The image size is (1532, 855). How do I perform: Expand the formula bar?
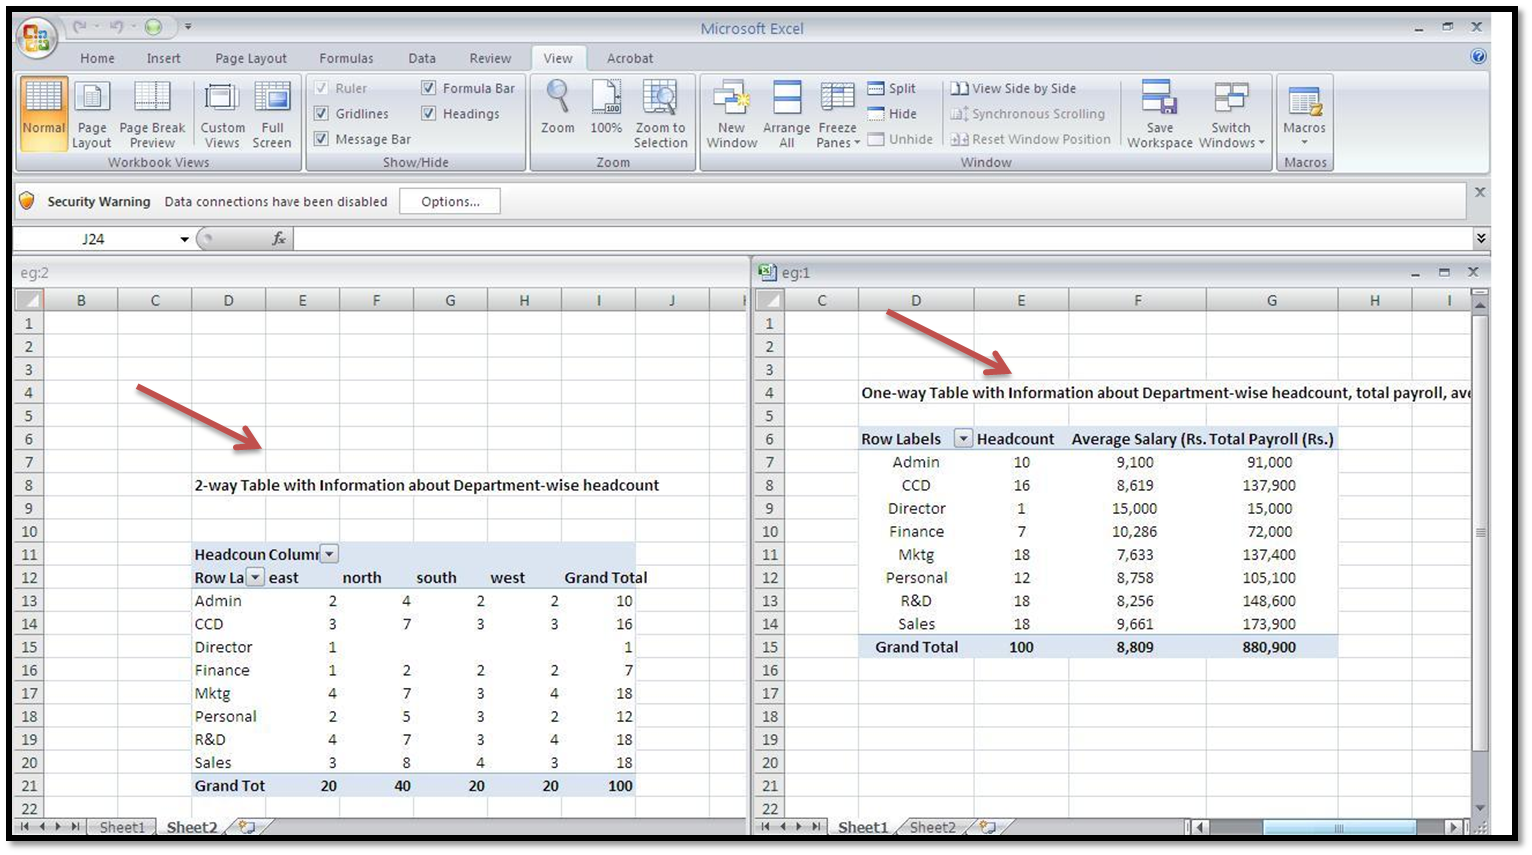click(1481, 238)
